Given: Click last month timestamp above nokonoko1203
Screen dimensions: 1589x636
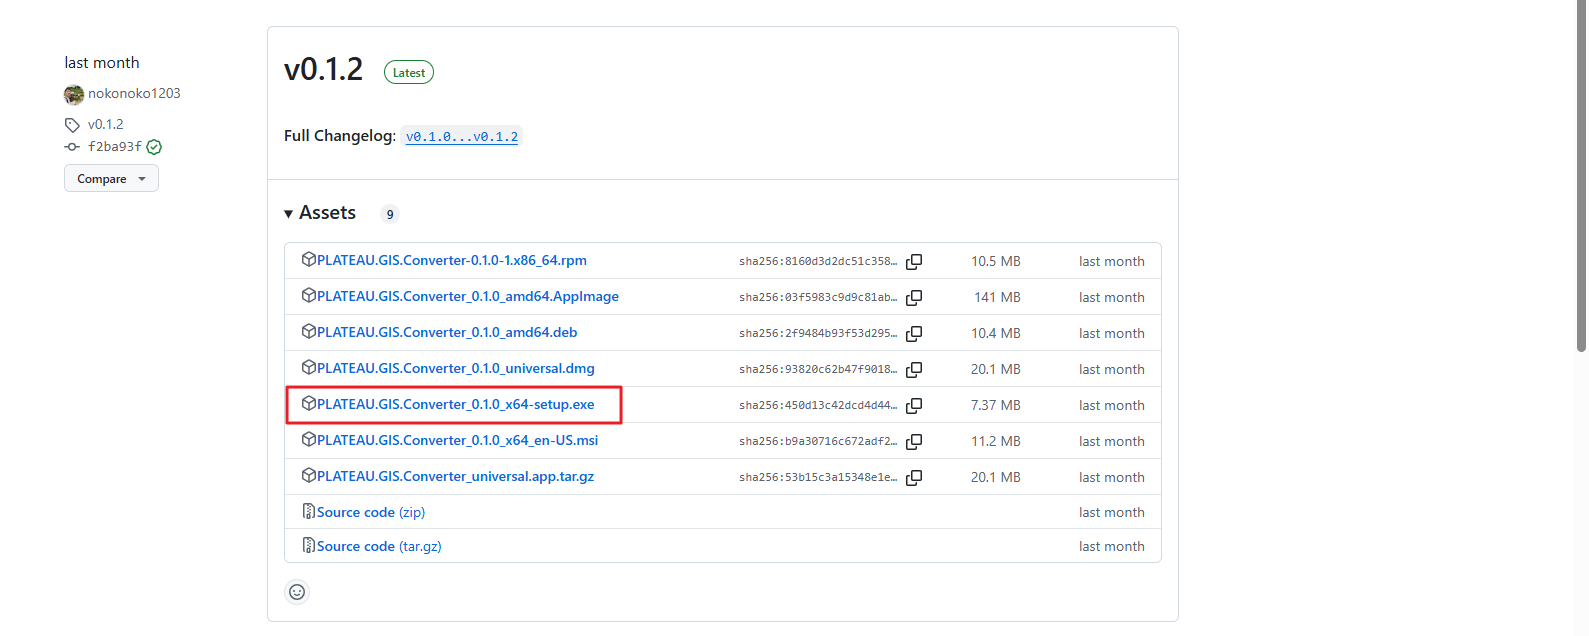Looking at the screenshot, I should point(102,63).
